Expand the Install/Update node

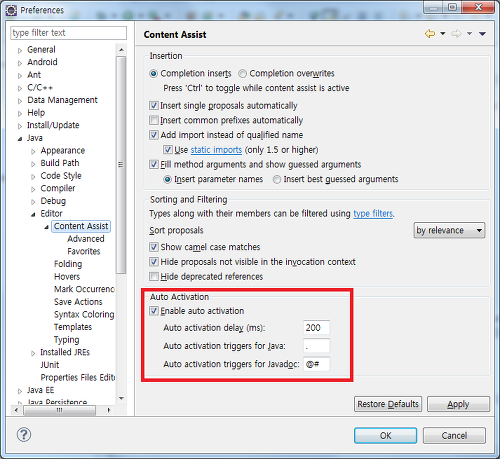tap(20, 126)
